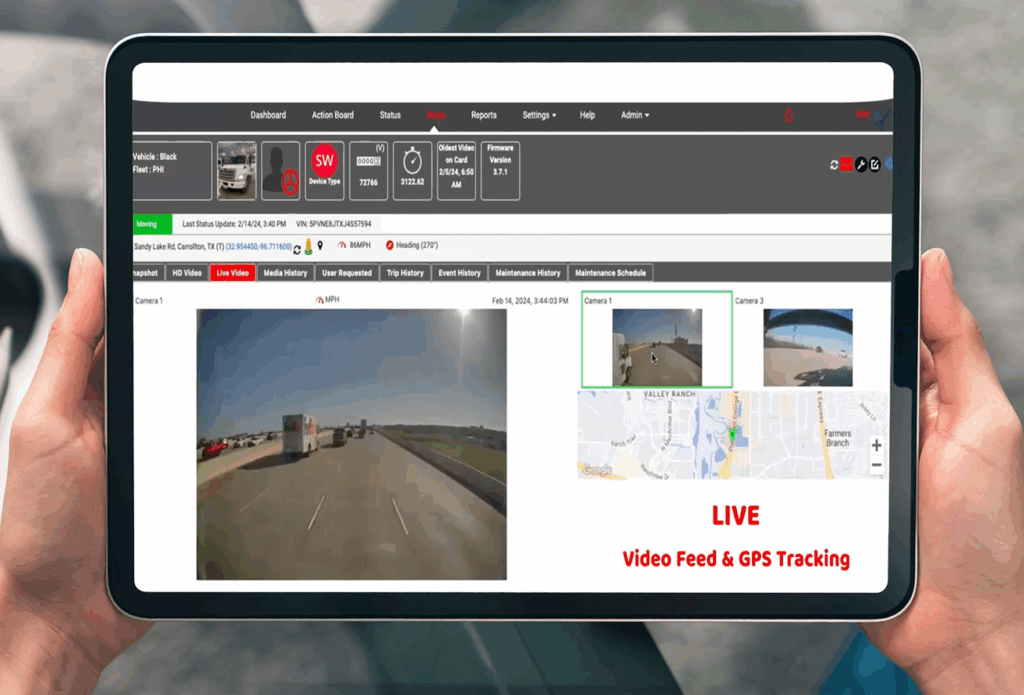1024x695 pixels.
Task: Click the red alert icon in top bar
Action: 788,116
